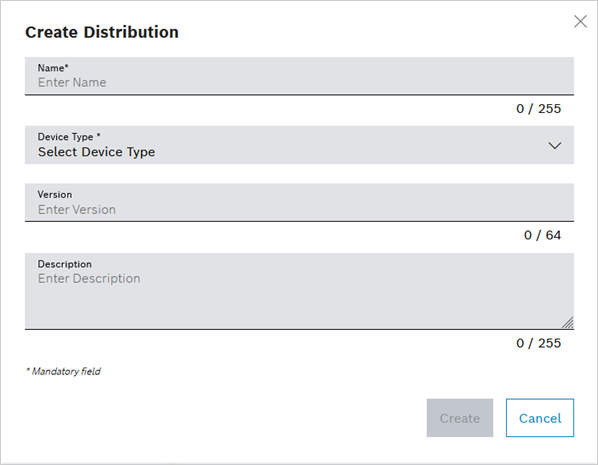Screen dimensions: 598x465
Task: Click the Mandatory field note
Action: tap(63, 371)
